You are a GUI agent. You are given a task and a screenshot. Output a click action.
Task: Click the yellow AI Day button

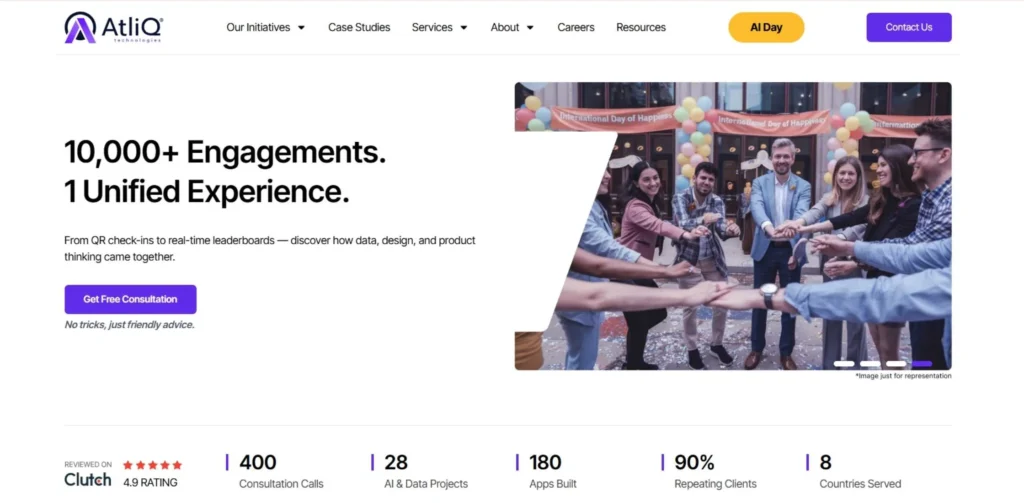coord(766,27)
